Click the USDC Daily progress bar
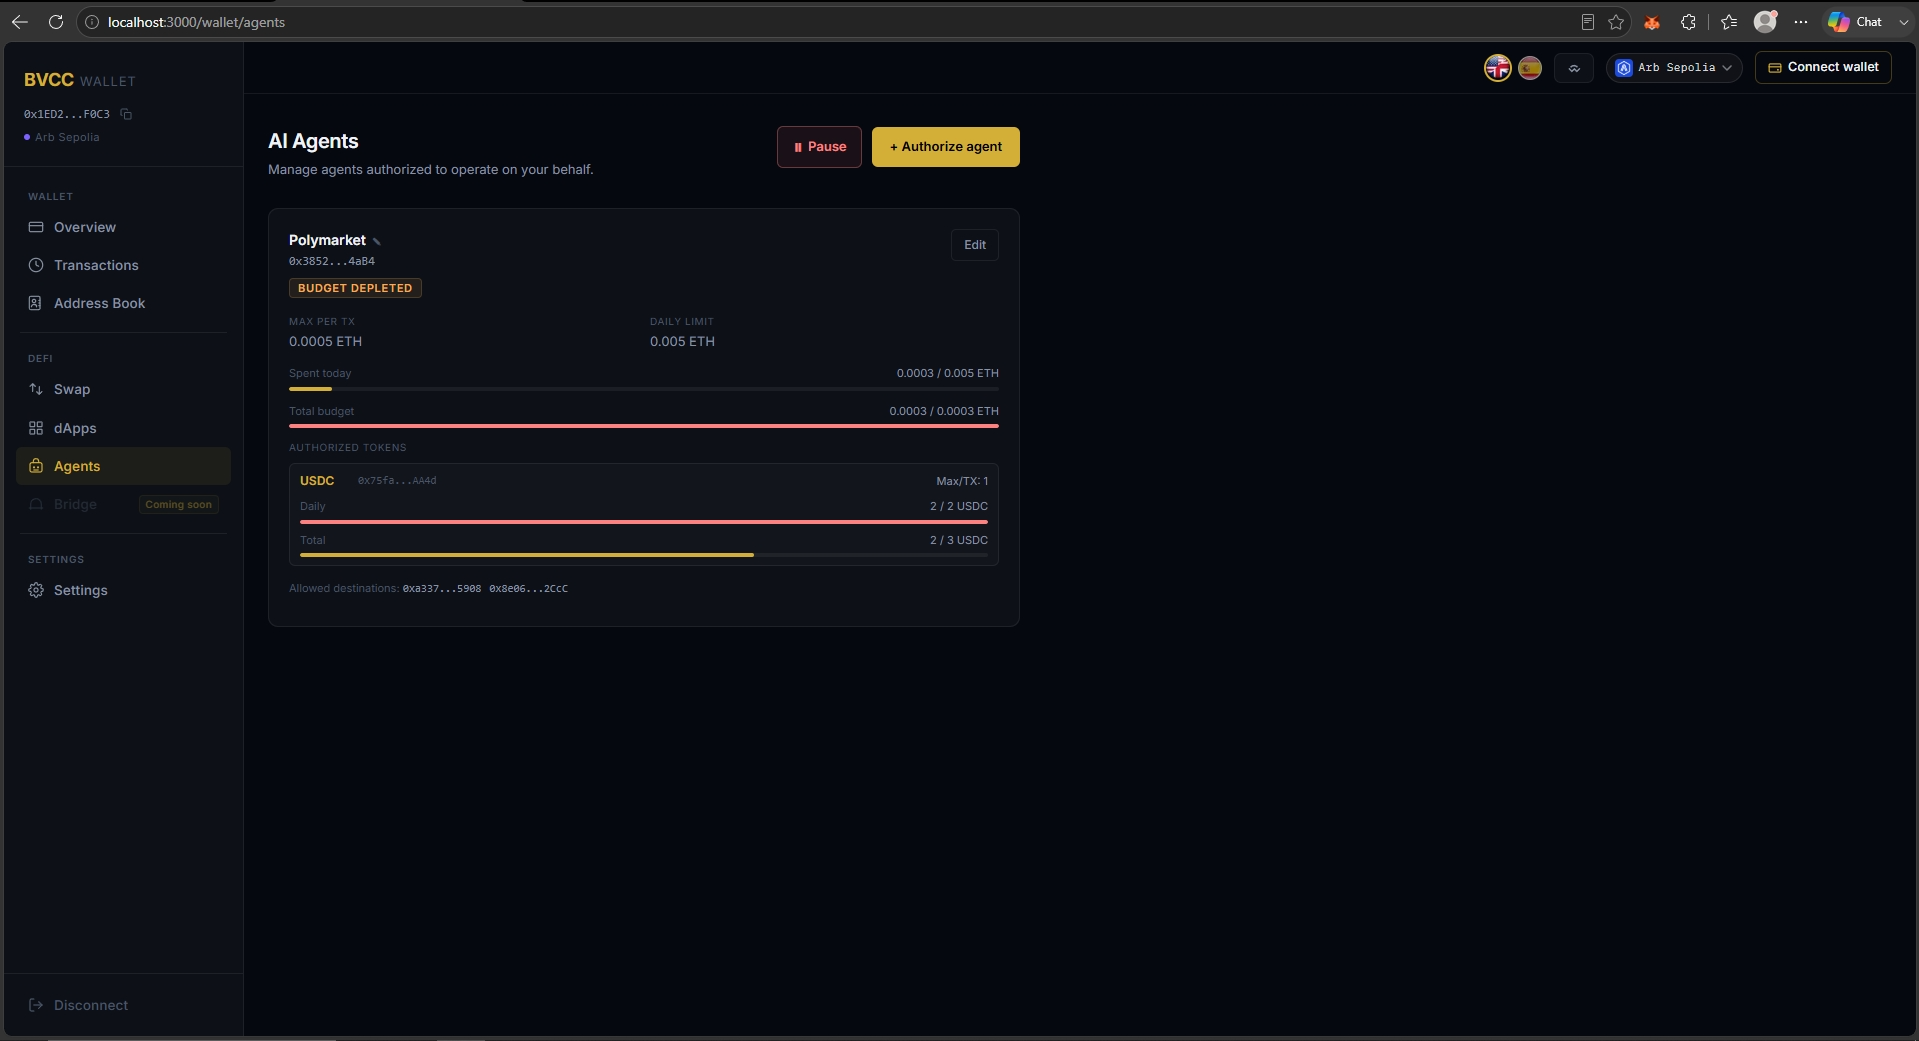 (644, 521)
